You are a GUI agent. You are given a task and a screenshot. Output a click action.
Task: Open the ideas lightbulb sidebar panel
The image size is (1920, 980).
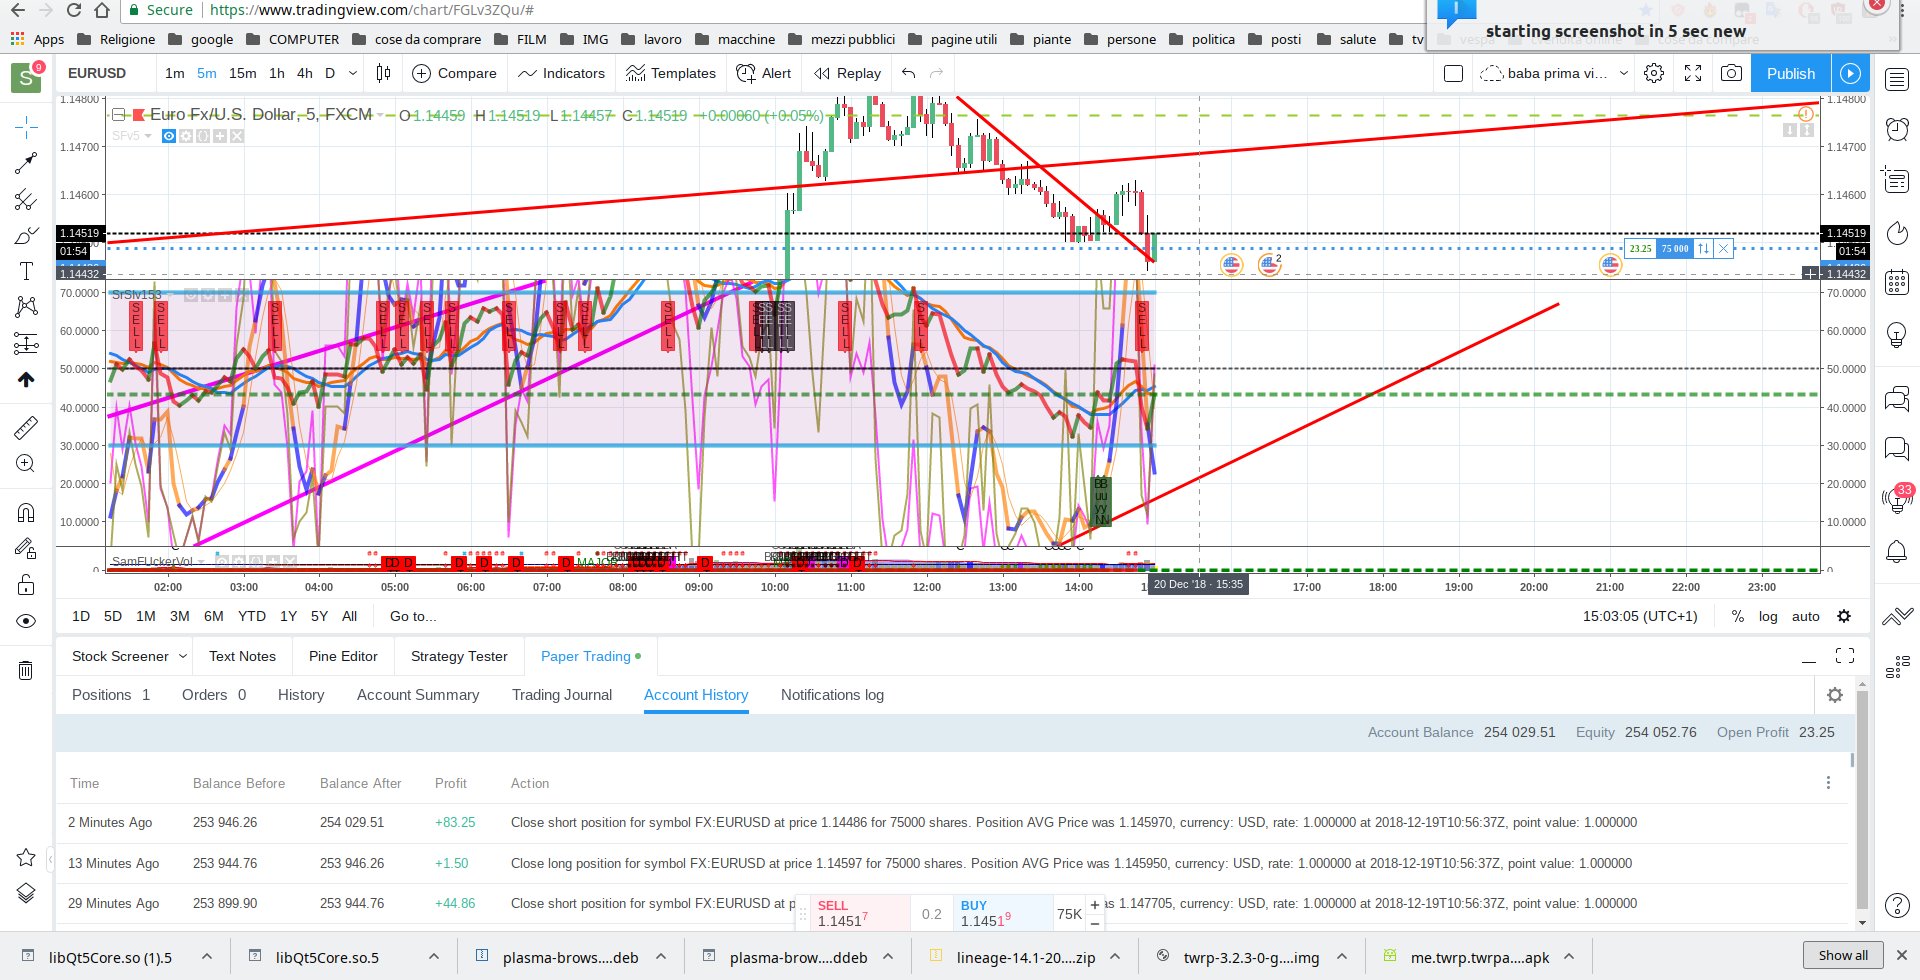pyautogui.click(x=1897, y=334)
